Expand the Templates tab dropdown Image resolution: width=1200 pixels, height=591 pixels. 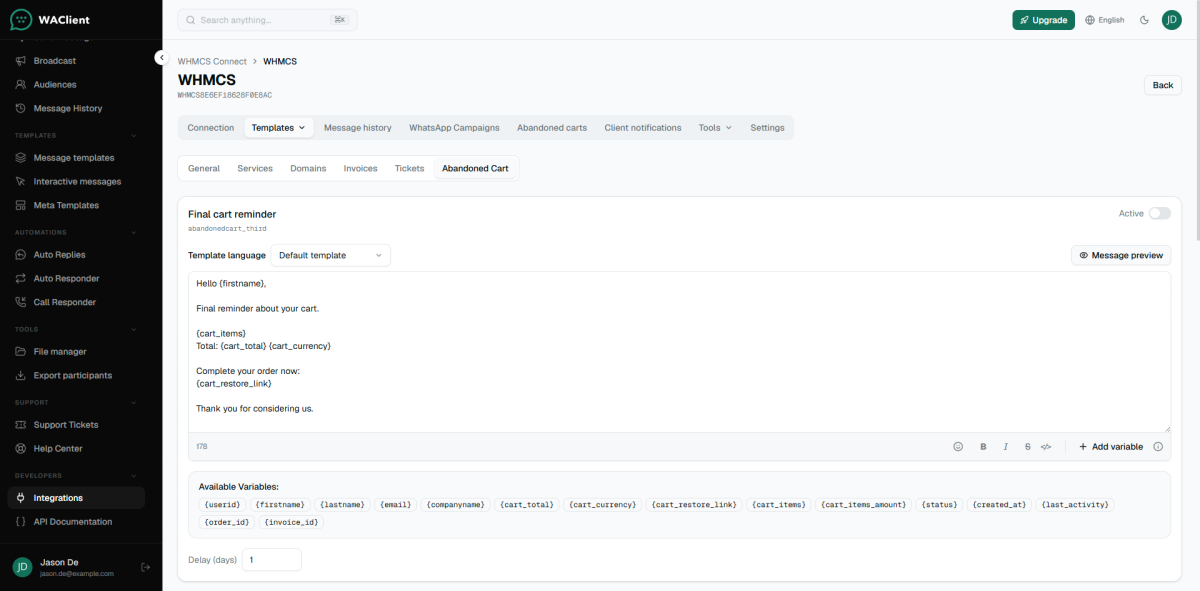click(x=279, y=128)
